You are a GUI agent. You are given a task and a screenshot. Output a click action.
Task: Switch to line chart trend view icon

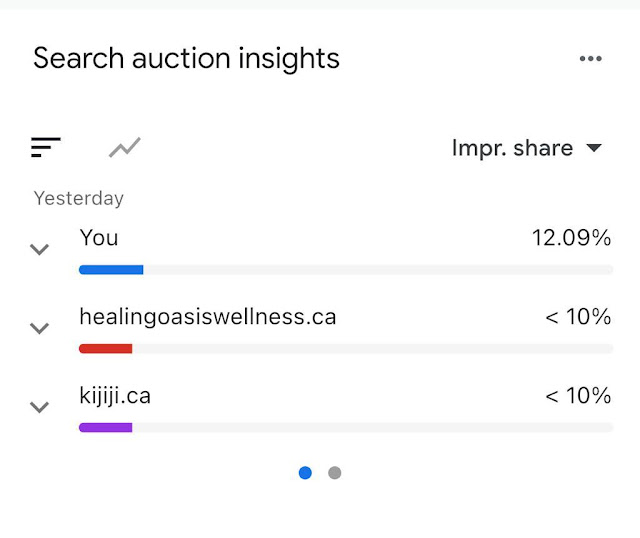pyautogui.click(x=125, y=147)
